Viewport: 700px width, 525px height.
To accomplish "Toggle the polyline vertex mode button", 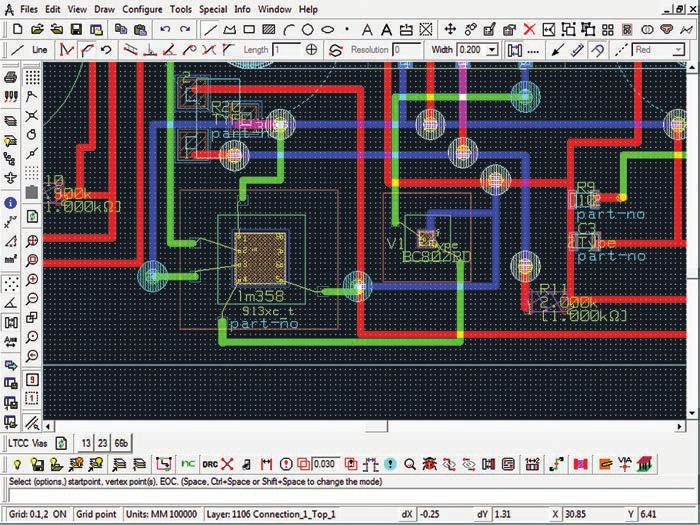I will [66, 50].
